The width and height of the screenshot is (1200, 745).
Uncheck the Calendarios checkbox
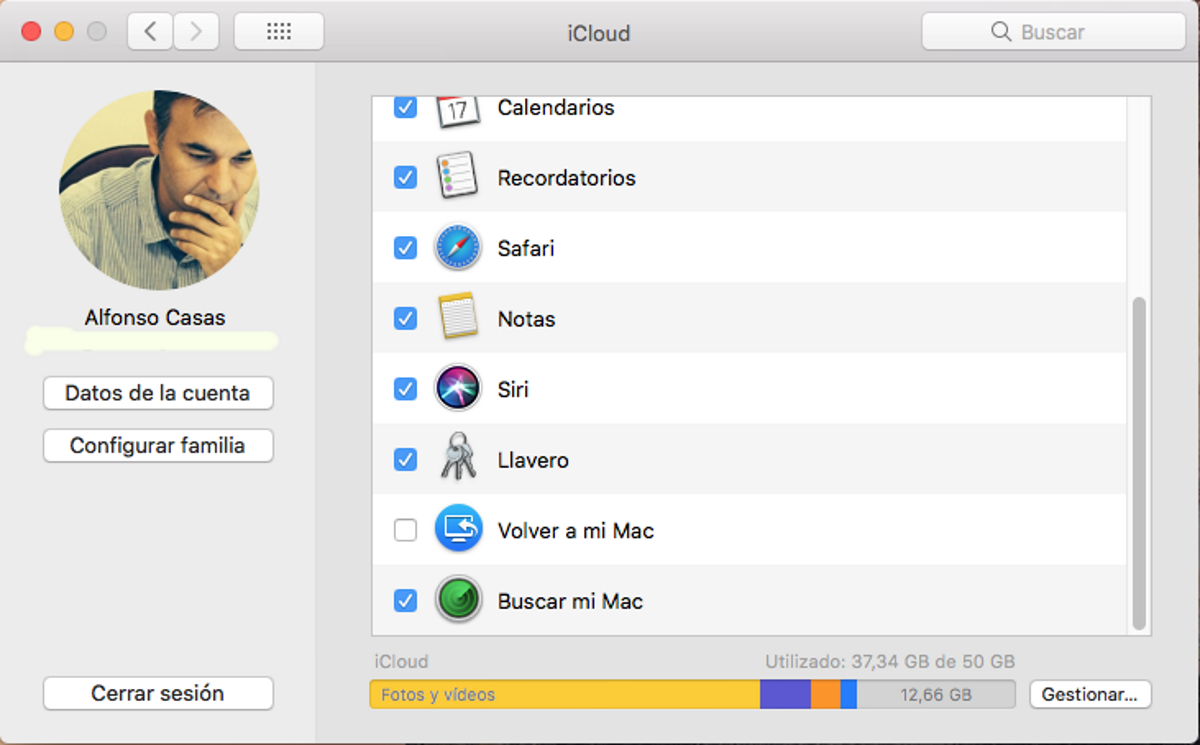click(405, 107)
